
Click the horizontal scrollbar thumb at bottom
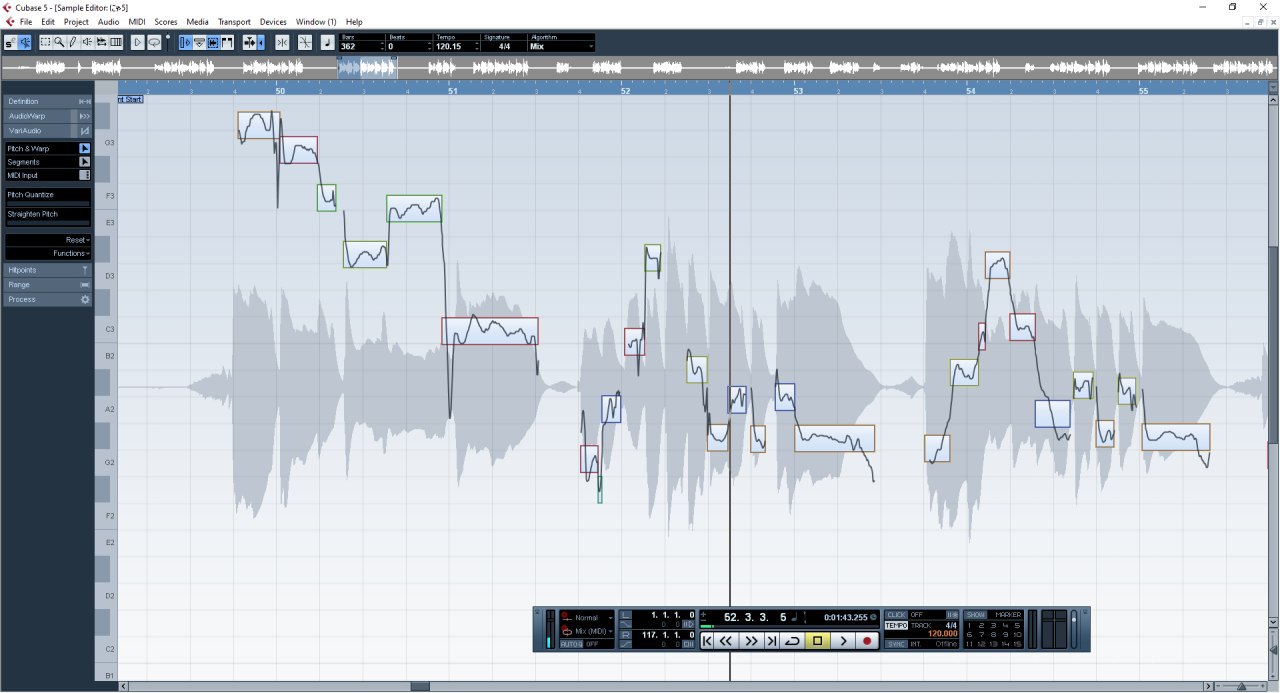click(420, 686)
